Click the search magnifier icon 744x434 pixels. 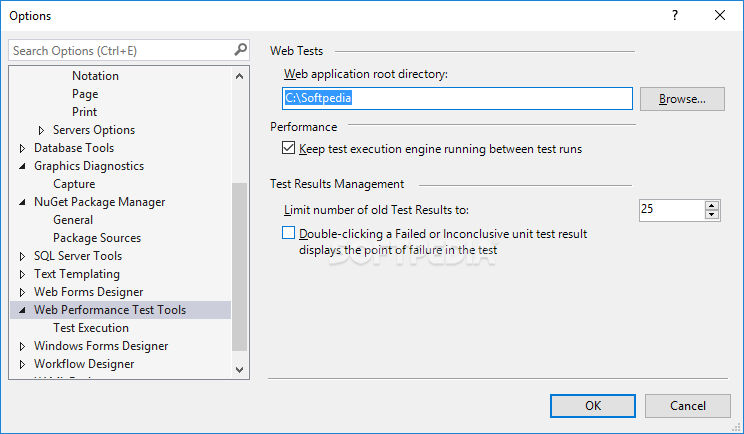(241, 50)
